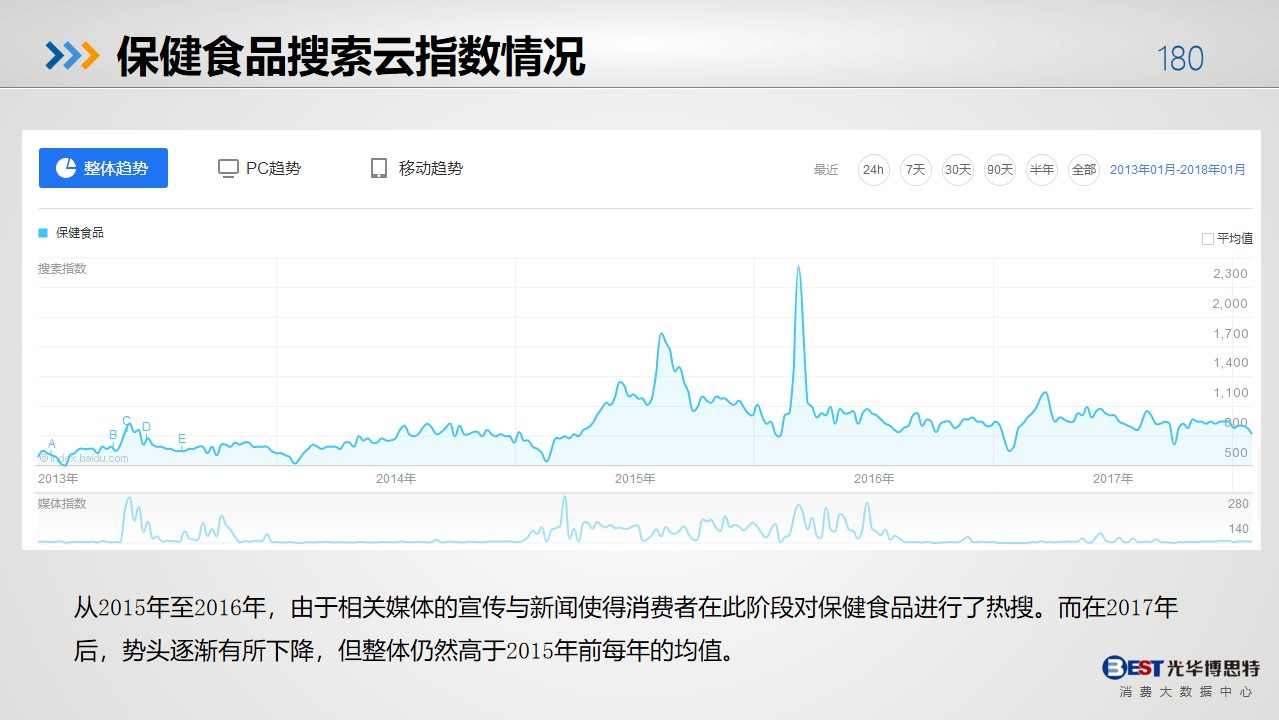Screen dimensions: 1279x720
Task: Click news marker E on the chart
Action: pyautogui.click(x=182, y=439)
